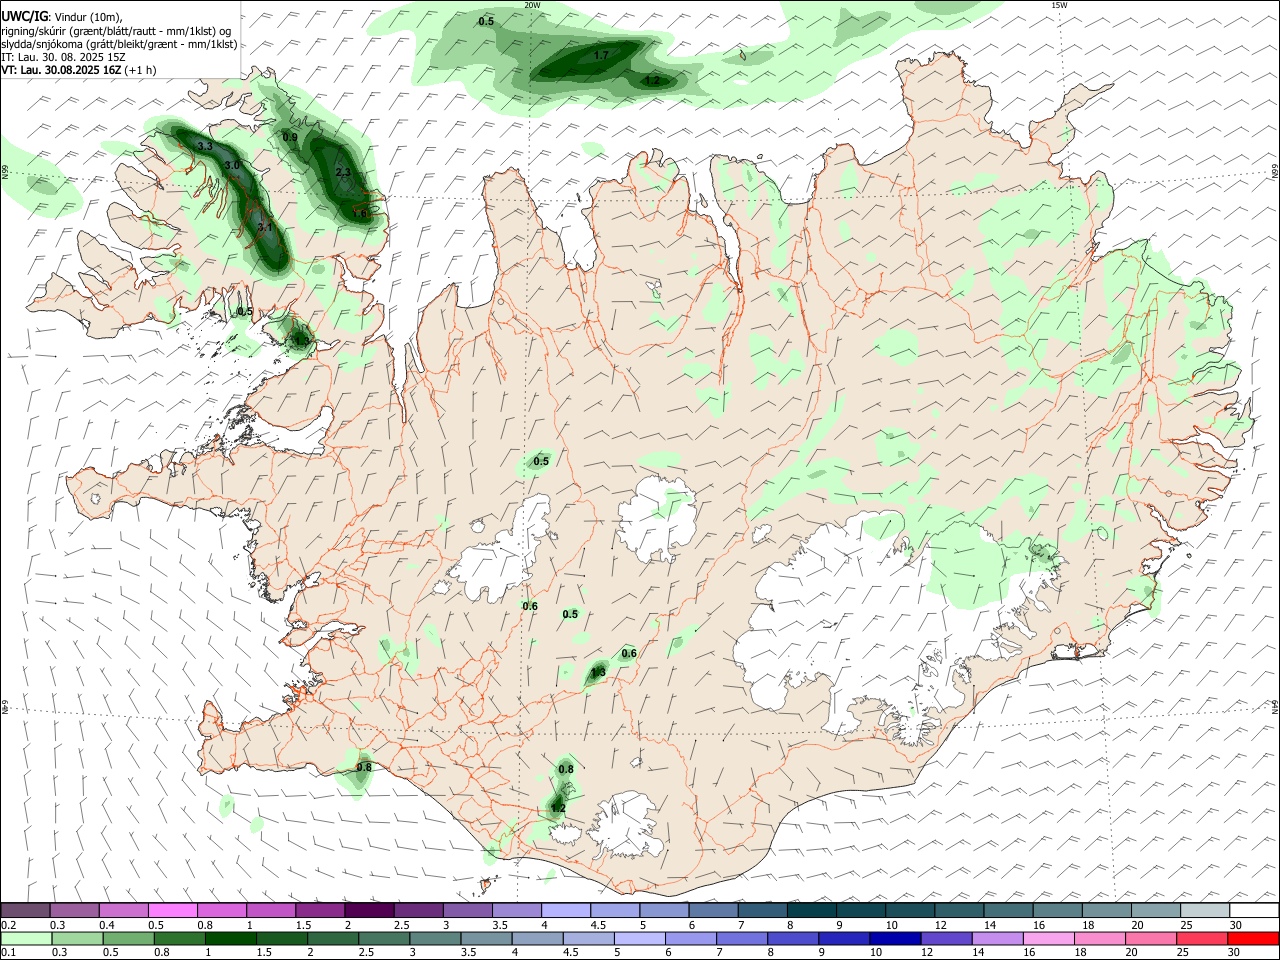This screenshot has height=960, width=1280.
Task: Click the 3.0 precipitation label
Action: pyautogui.click(x=232, y=165)
